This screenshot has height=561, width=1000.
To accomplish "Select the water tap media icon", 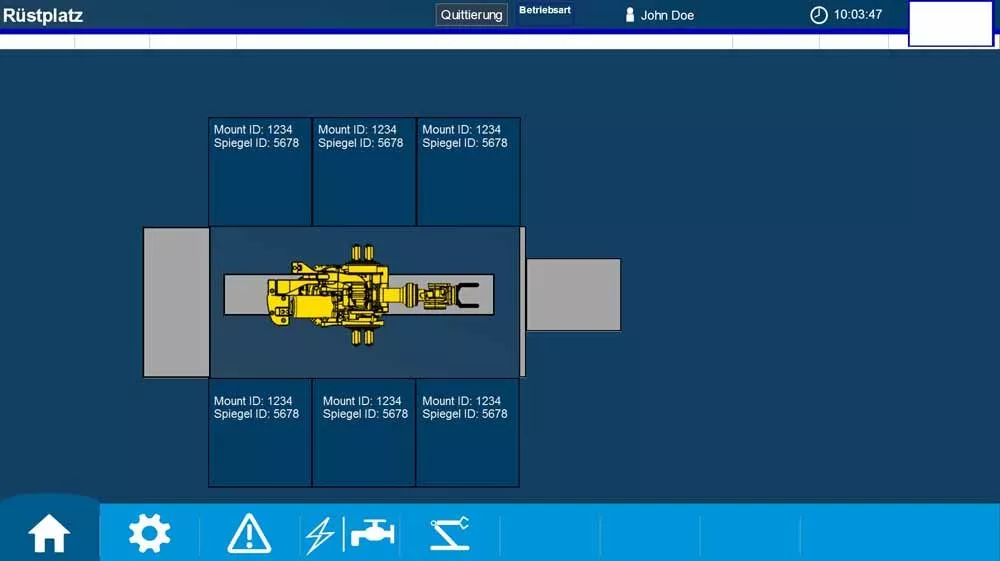I will [x=372, y=533].
